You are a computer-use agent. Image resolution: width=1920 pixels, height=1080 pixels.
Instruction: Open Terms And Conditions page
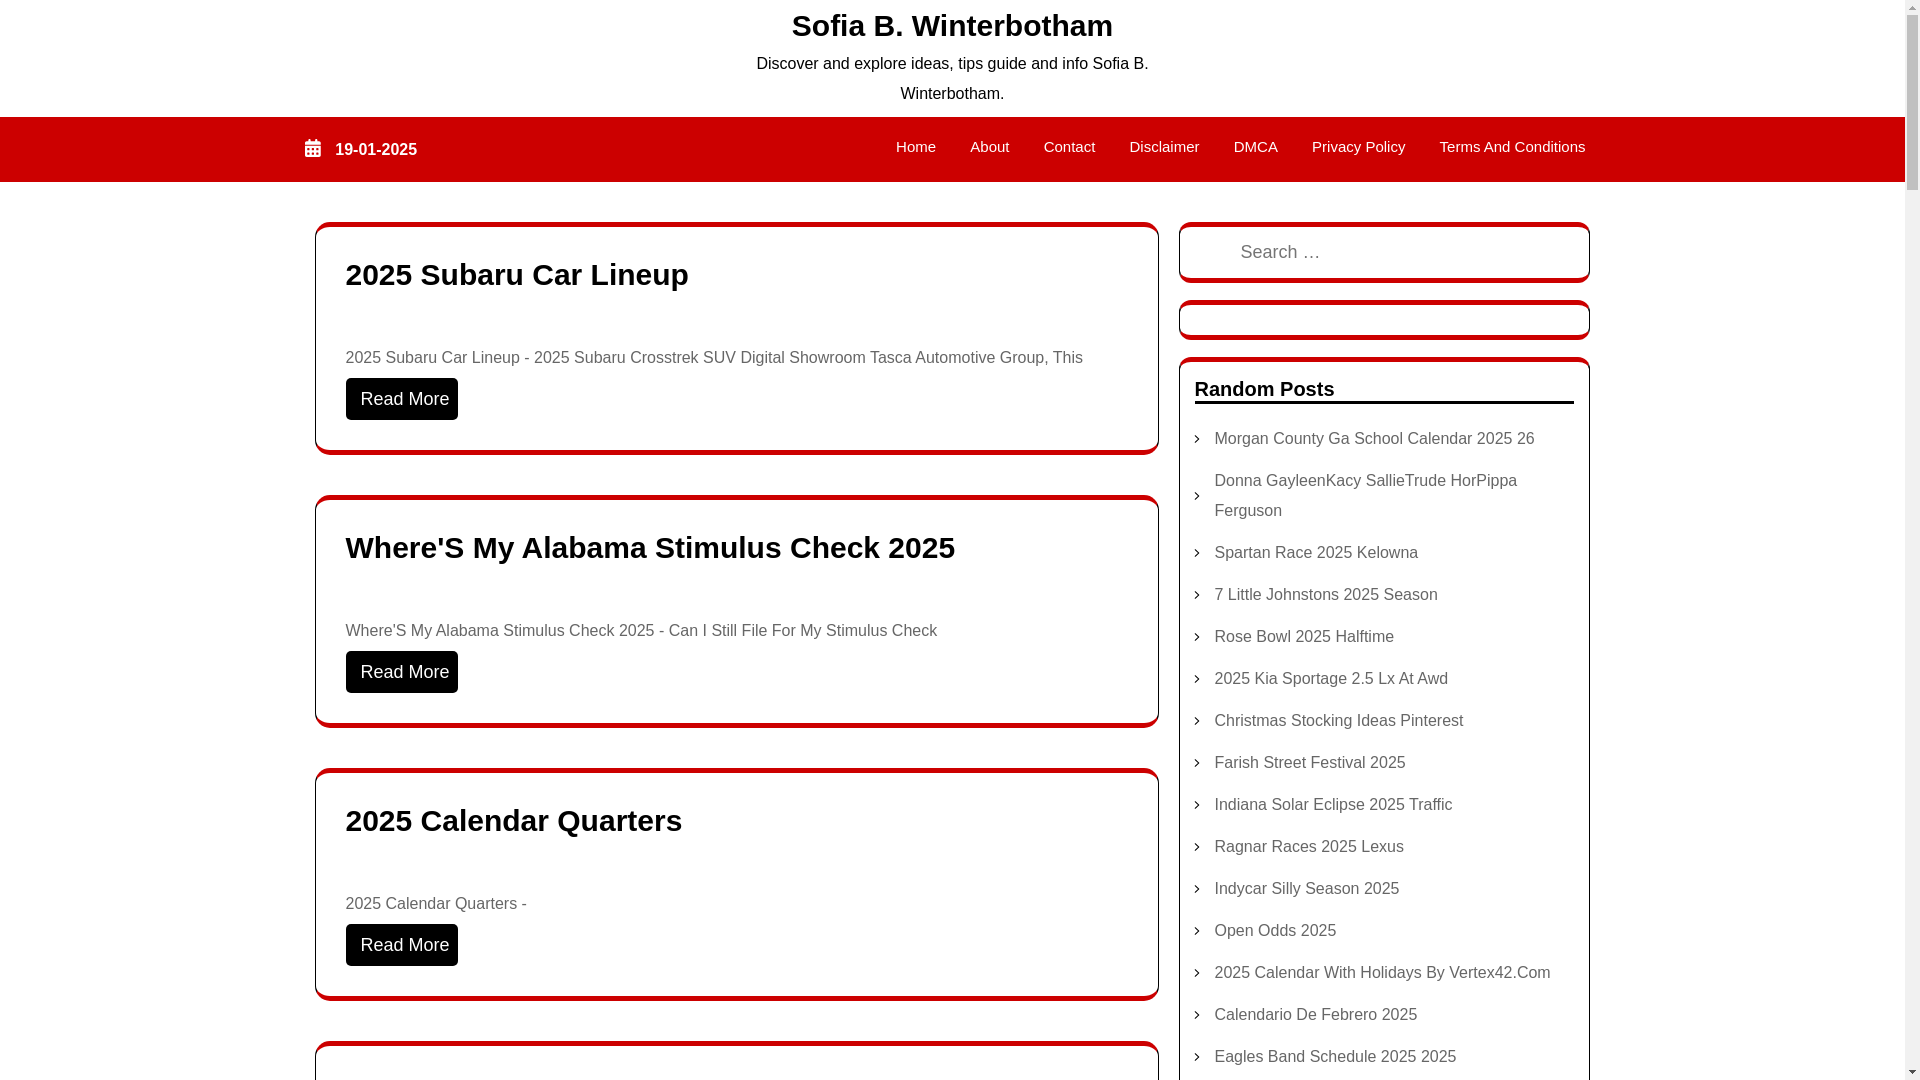click(x=1512, y=147)
